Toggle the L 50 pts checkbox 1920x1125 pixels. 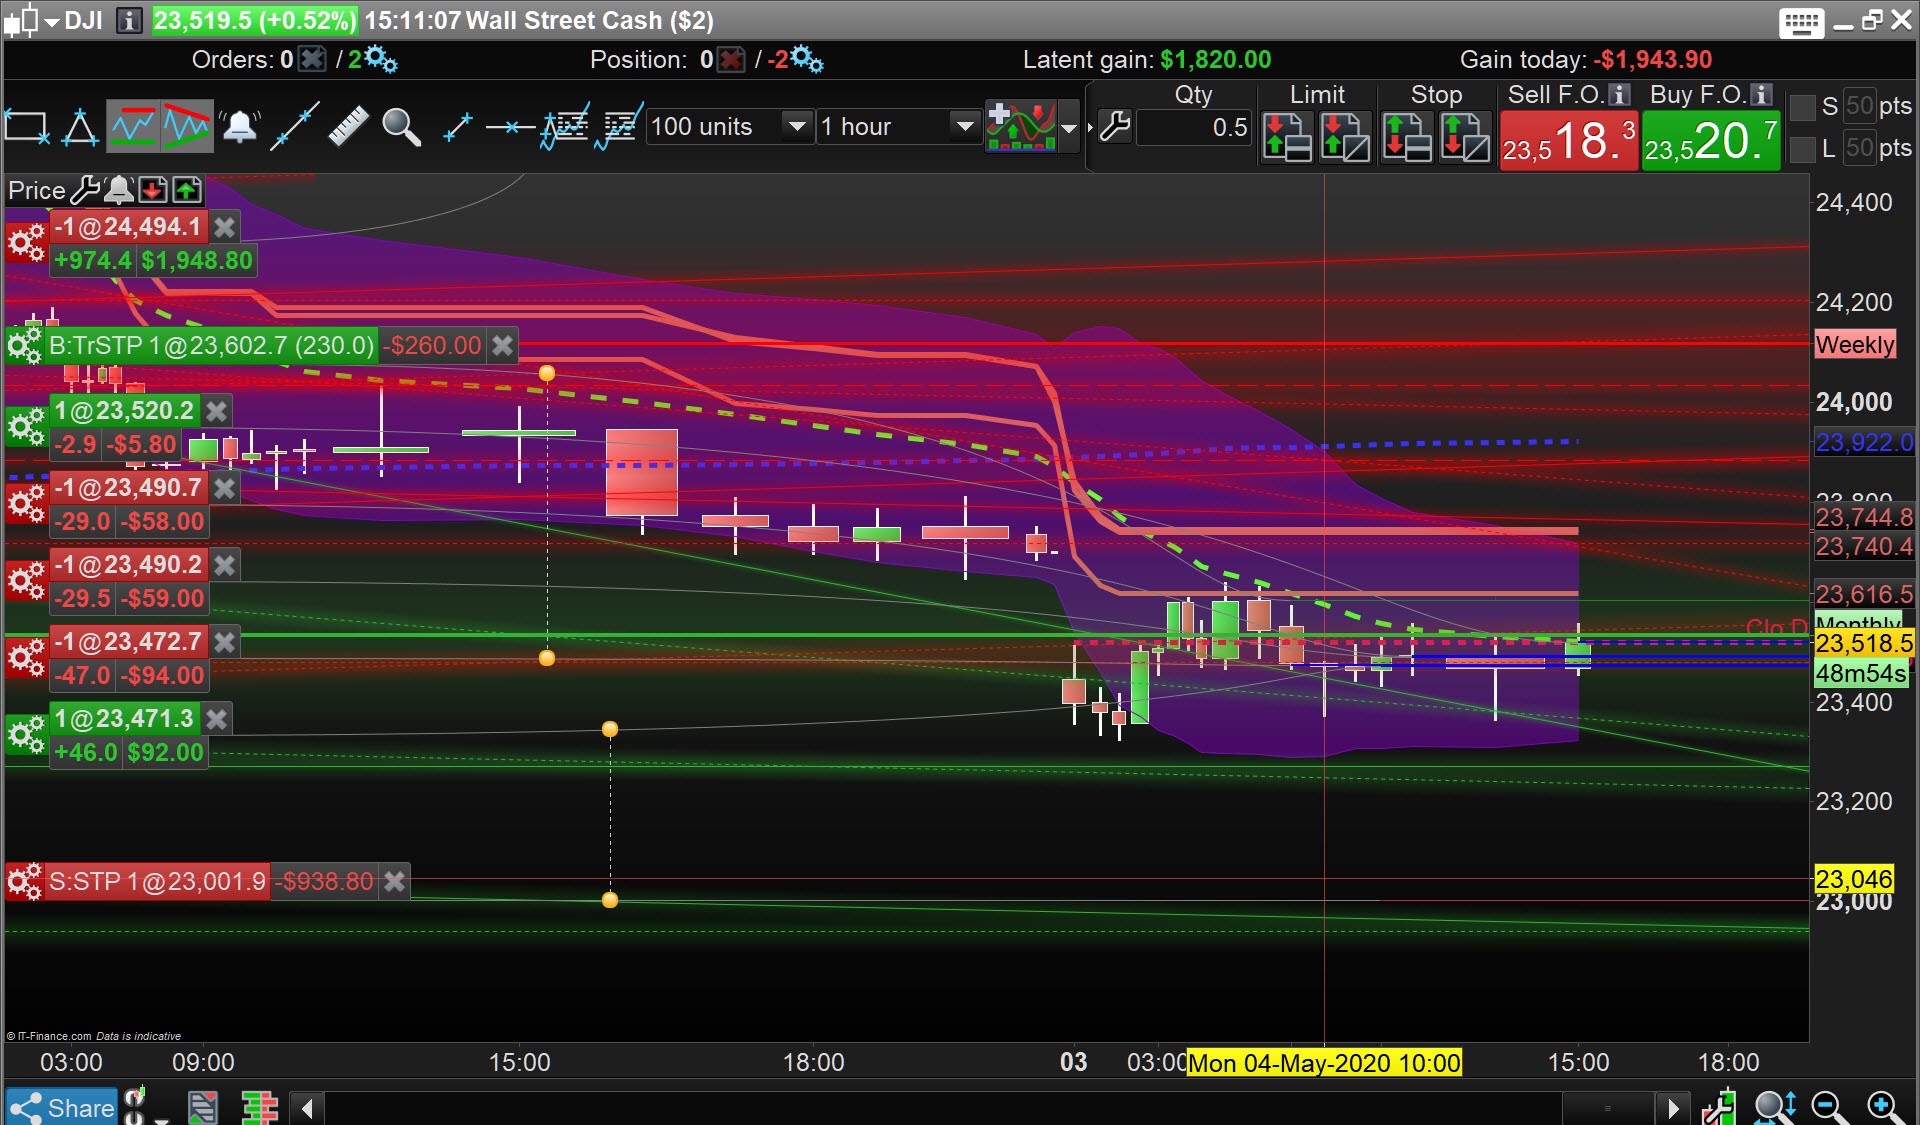(1802, 149)
